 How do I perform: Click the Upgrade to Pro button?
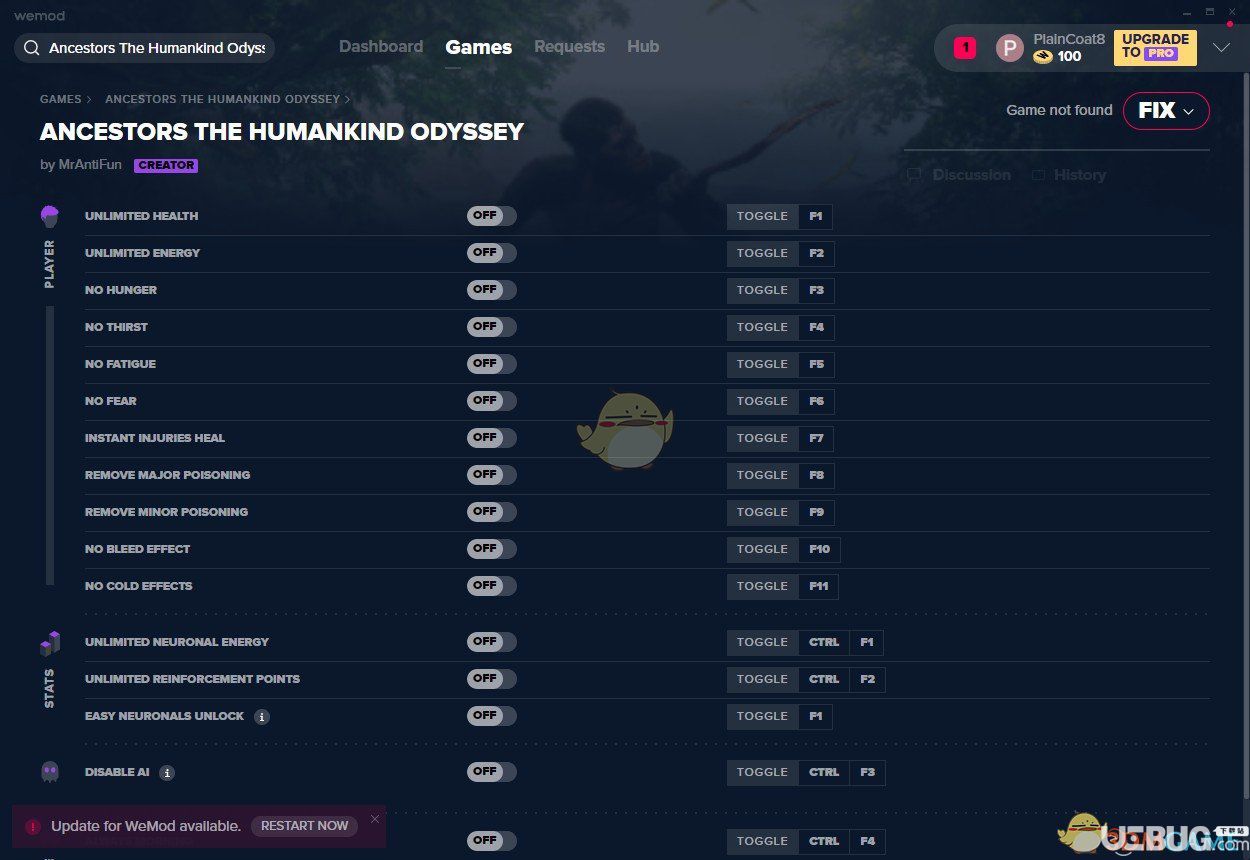pyautogui.click(x=1155, y=47)
